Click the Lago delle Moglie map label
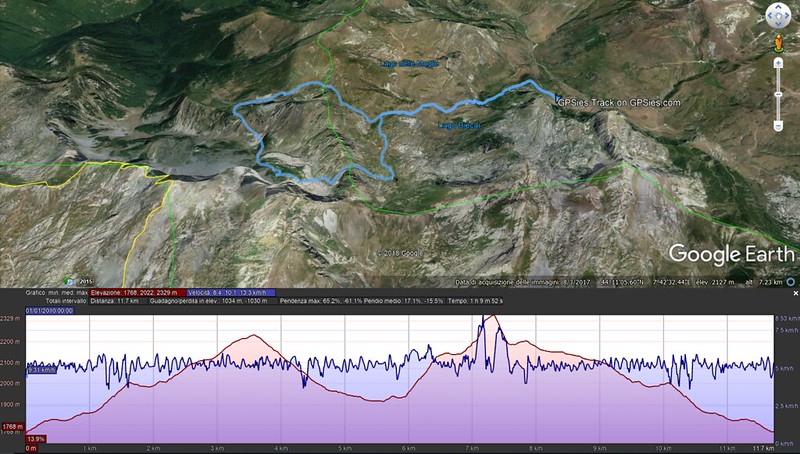Viewport: 800px width, 454px height. coord(410,64)
